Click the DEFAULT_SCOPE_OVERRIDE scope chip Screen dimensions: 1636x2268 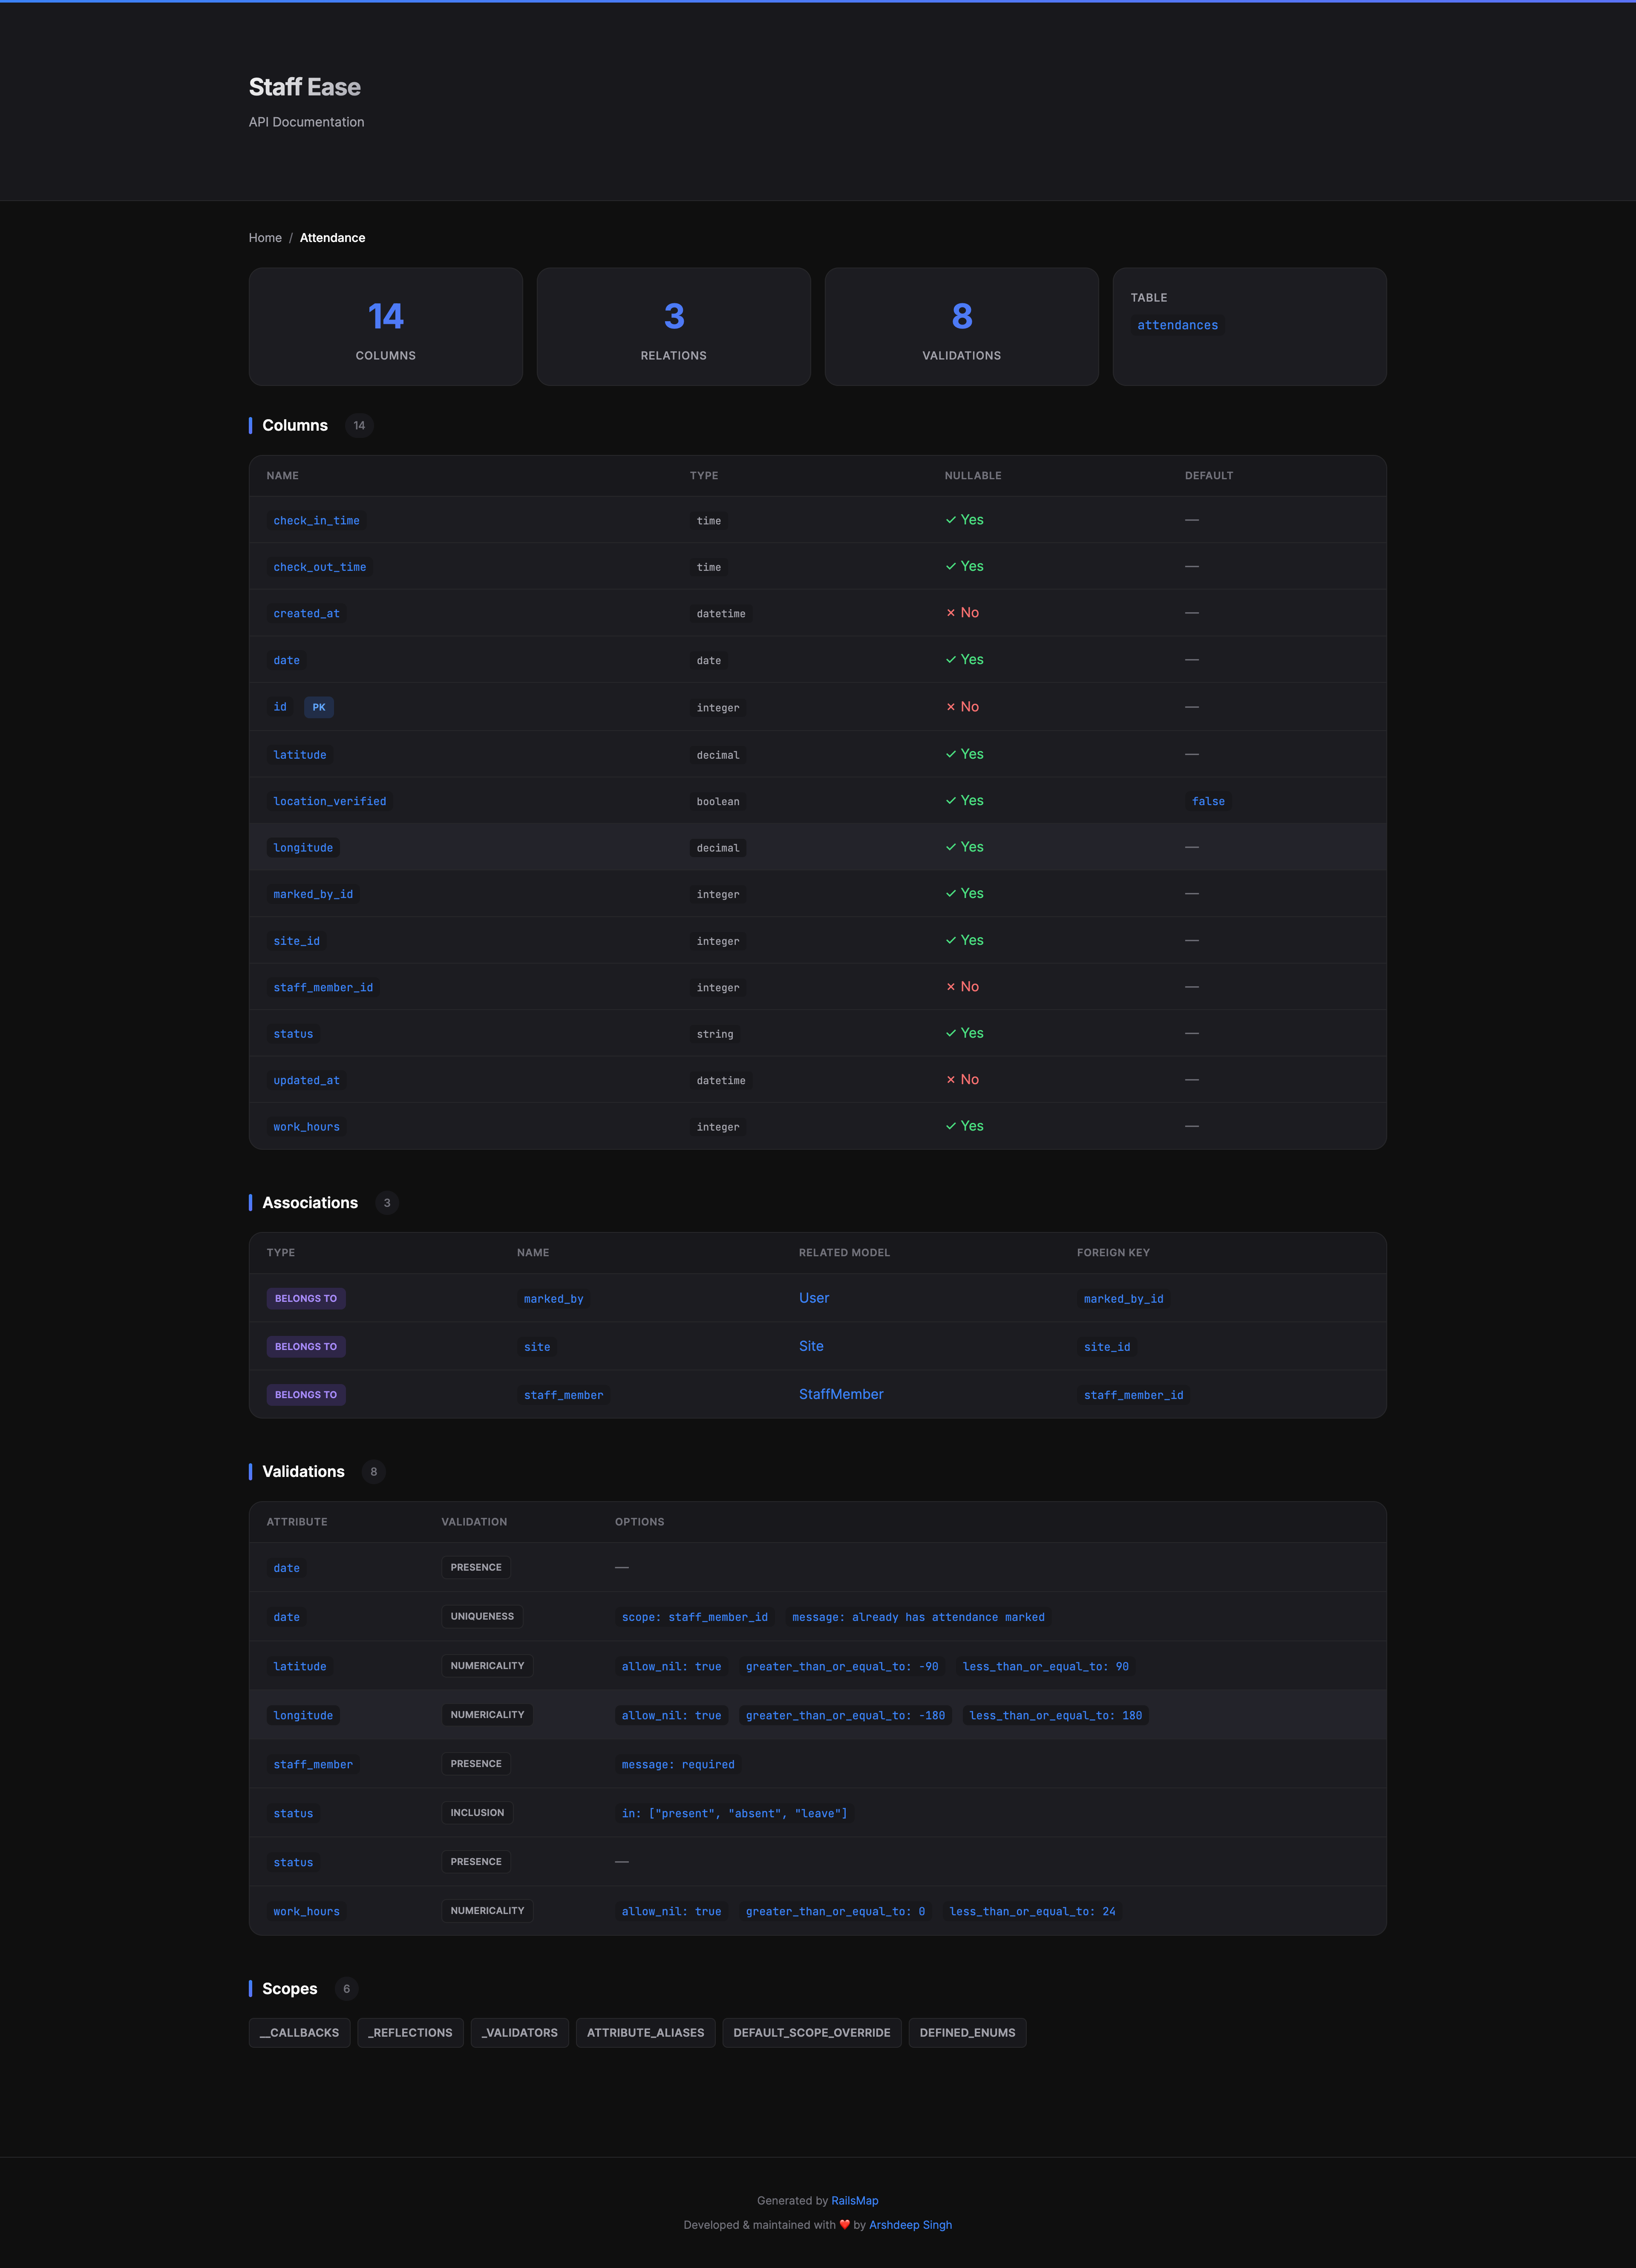click(x=812, y=2032)
